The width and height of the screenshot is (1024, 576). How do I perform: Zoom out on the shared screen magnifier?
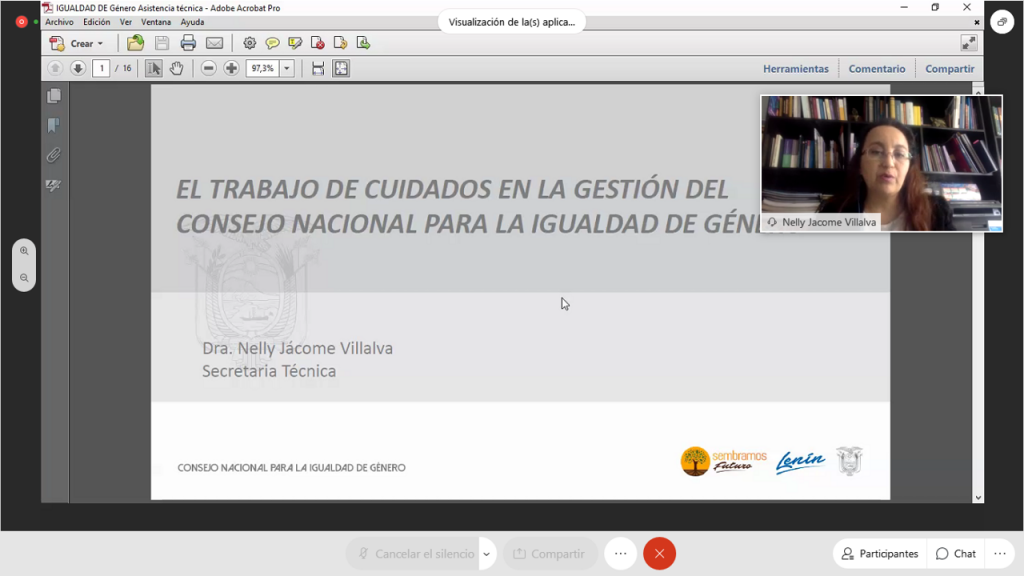24,278
